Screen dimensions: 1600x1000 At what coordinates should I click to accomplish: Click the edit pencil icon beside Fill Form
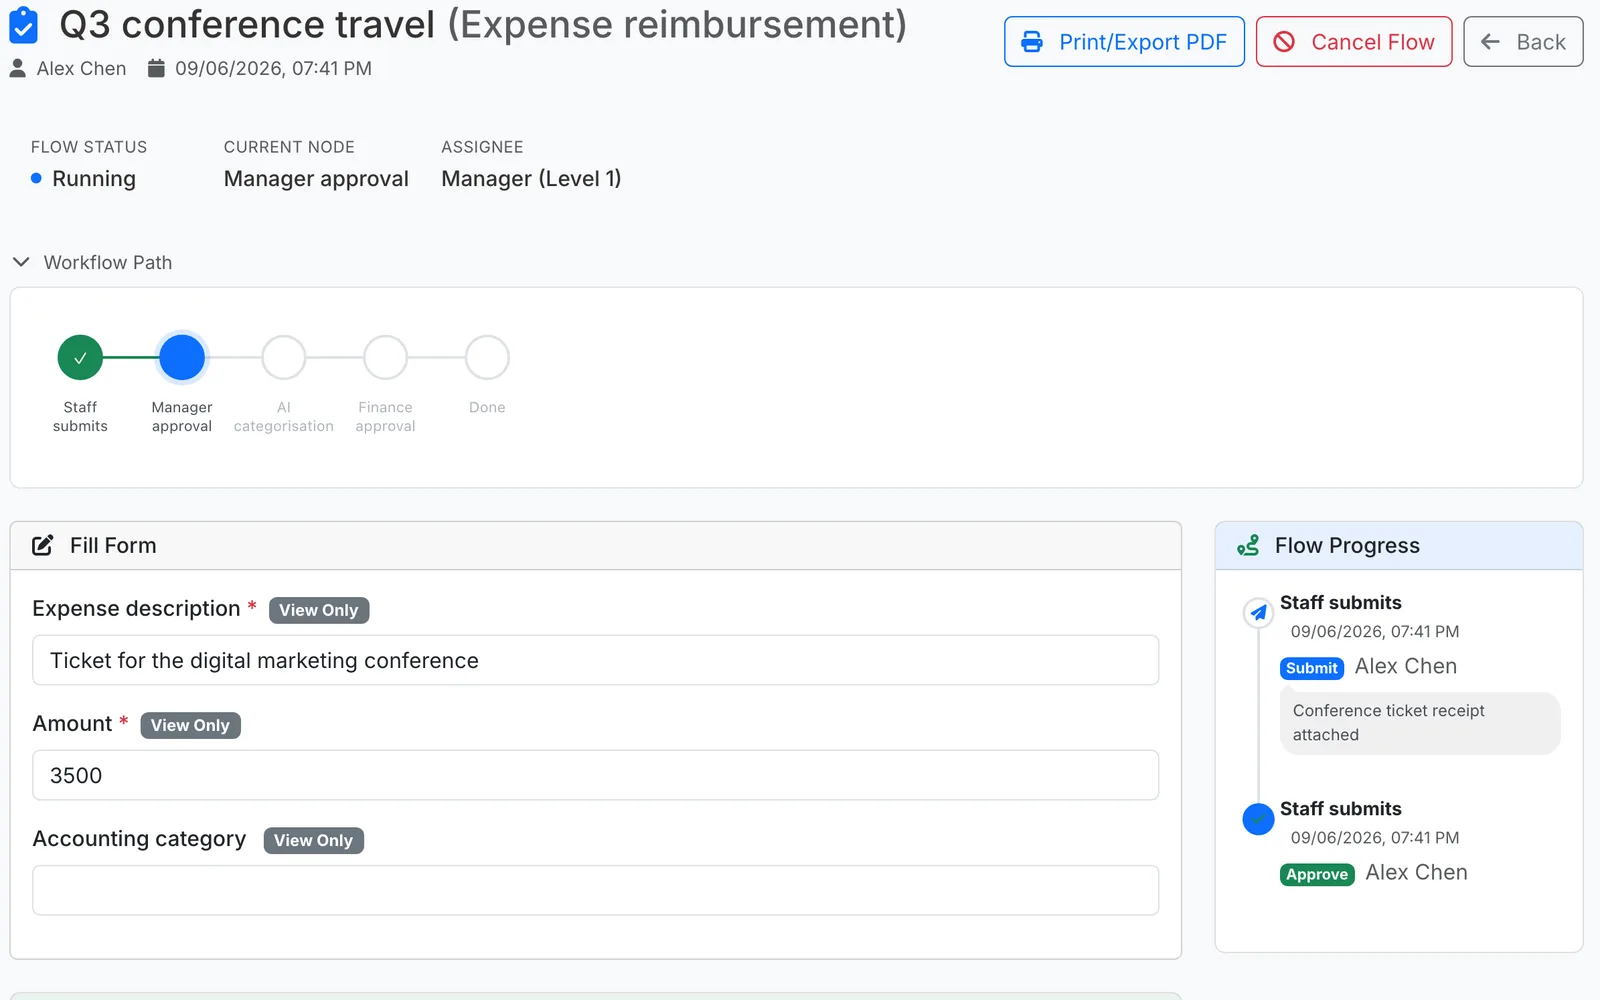[x=43, y=545]
